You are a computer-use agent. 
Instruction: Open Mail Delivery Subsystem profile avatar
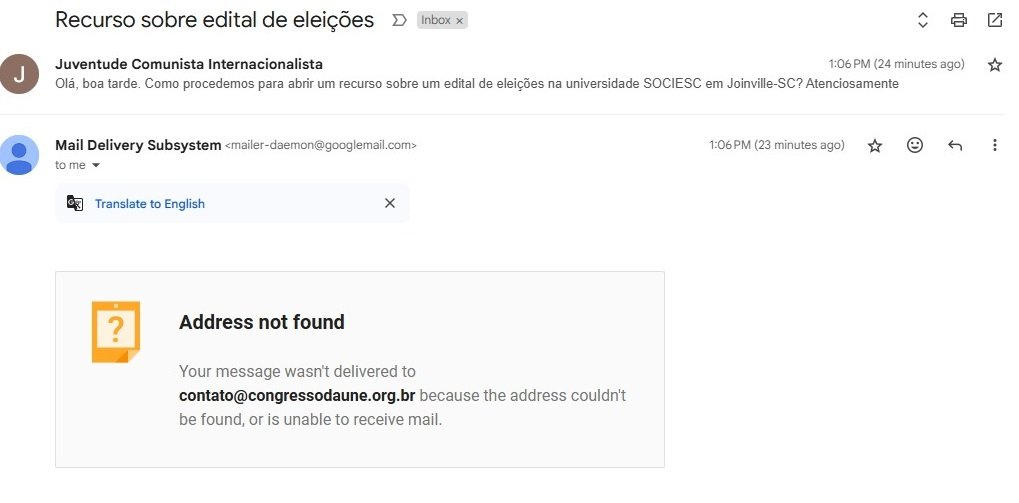click(x=19, y=155)
